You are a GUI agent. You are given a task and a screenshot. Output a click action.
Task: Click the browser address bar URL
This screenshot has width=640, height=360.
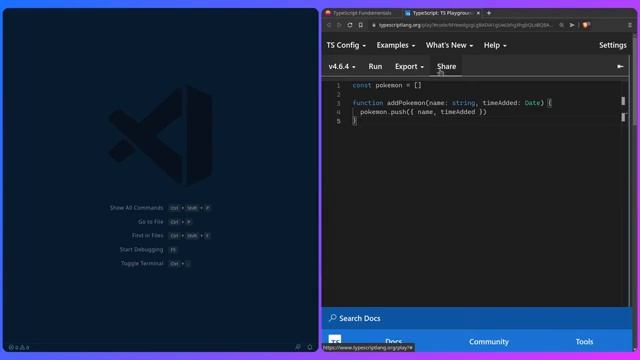point(465,25)
